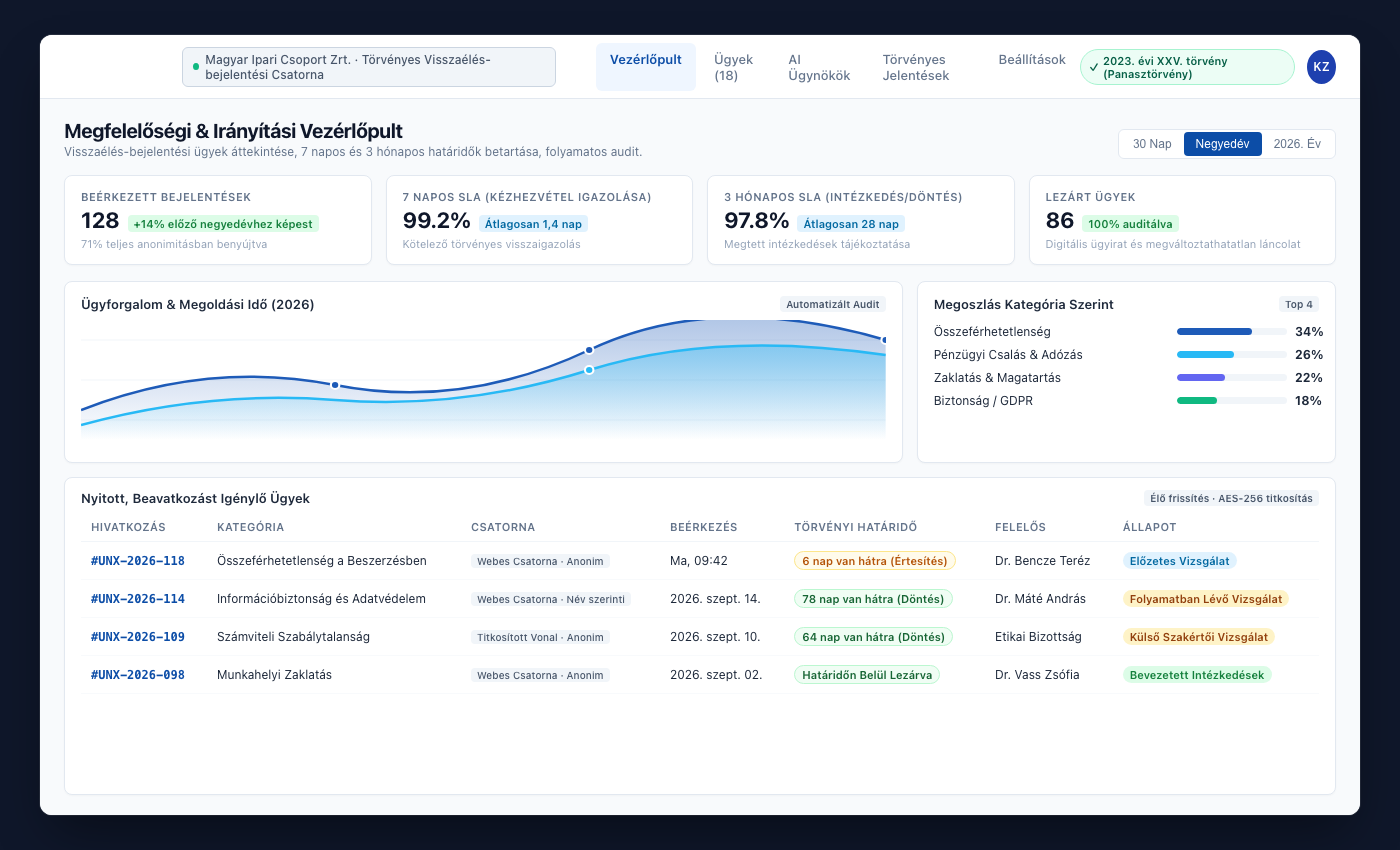Click the "Élő frissítés · AES-256 titkosítás" badge
The image size is (1400, 850).
1231,498
